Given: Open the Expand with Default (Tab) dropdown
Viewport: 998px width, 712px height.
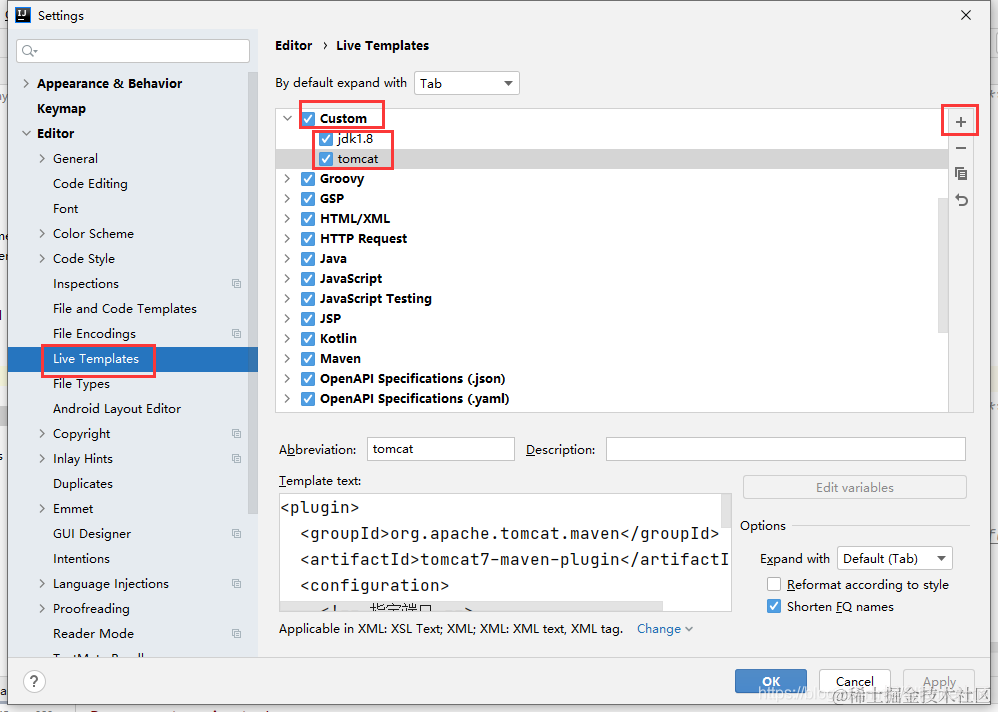Looking at the screenshot, I should 894,559.
